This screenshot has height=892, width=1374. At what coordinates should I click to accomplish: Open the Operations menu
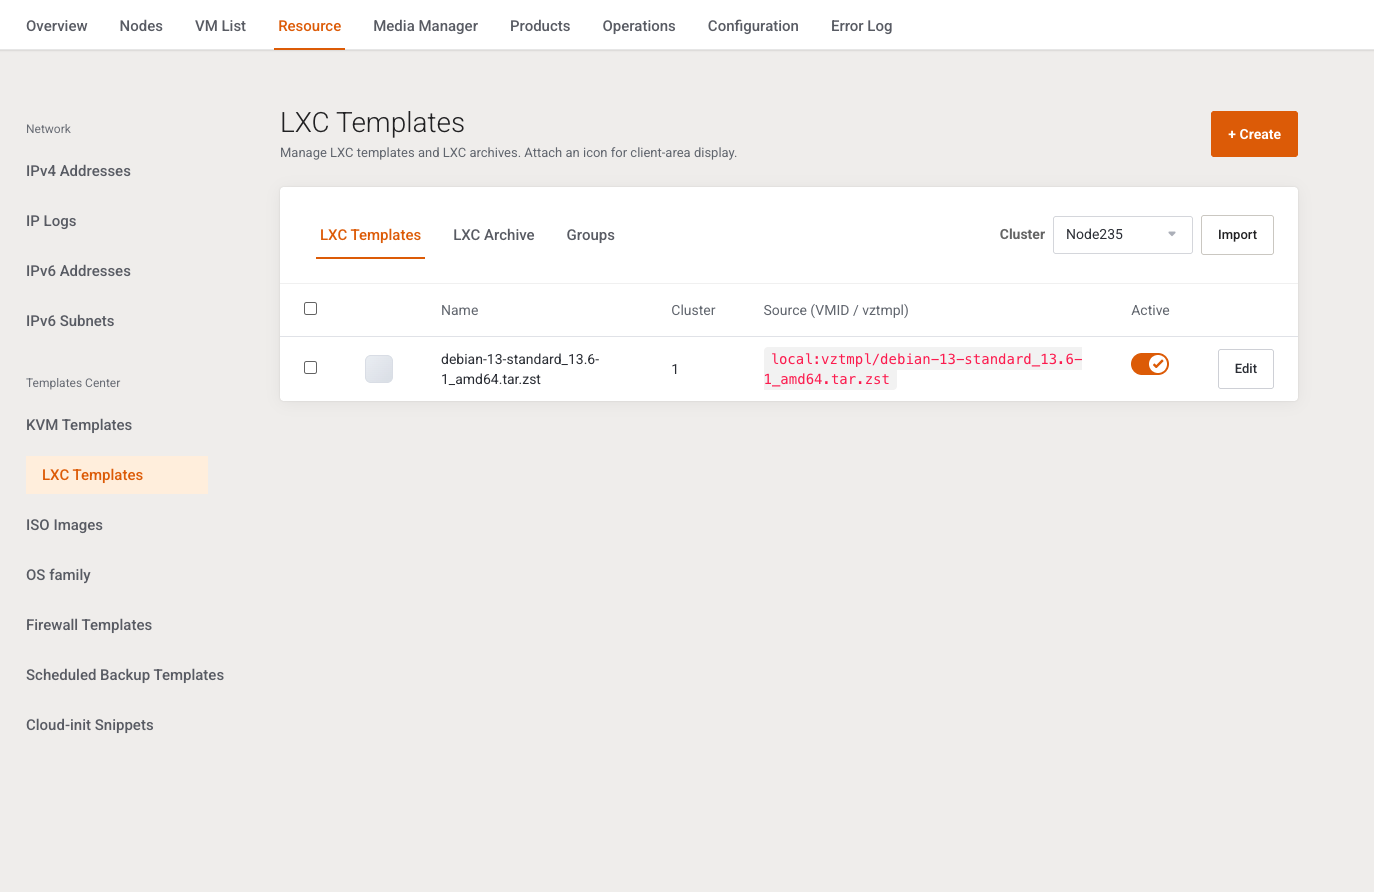pos(639,26)
